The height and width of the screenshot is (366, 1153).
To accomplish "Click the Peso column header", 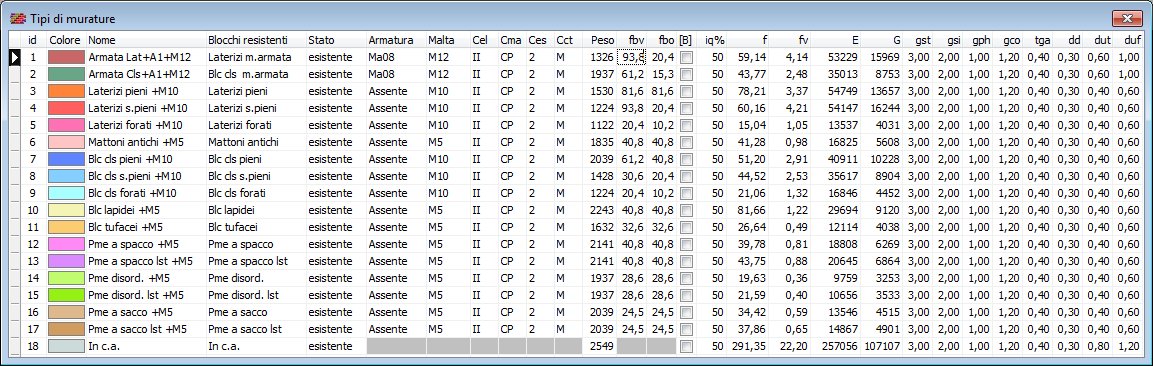I will tap(600, 40).
